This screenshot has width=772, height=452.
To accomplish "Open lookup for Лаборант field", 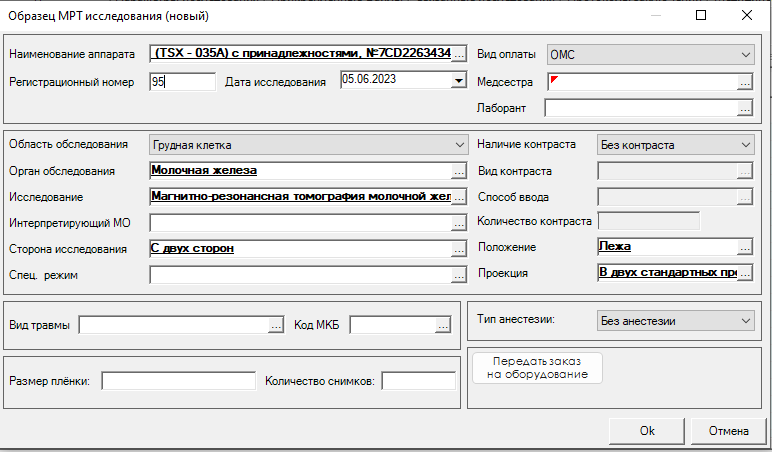I will pos(744,108).
